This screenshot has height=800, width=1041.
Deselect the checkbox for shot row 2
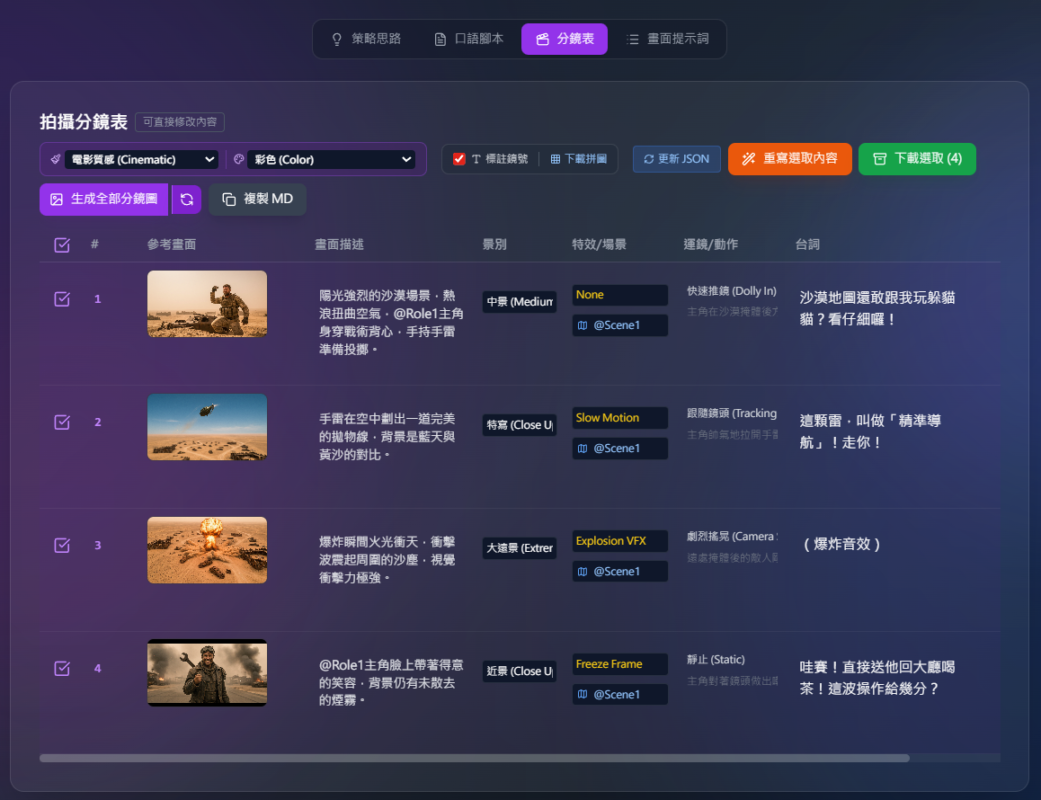click(x=62, y=422)
